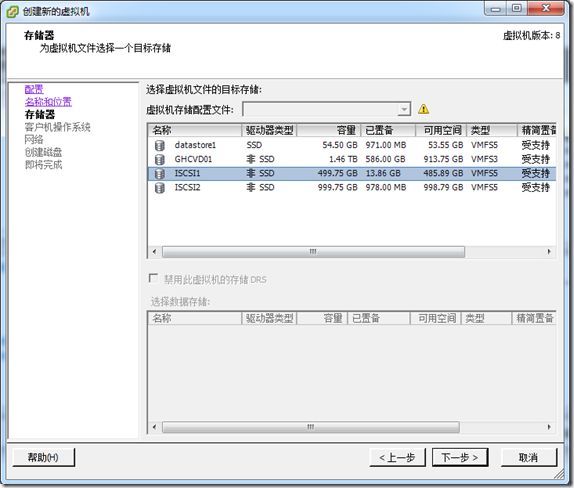Screen dimensions: 574x488
Task: Click lower table scroll right arrow
Action: coord(549,427)
